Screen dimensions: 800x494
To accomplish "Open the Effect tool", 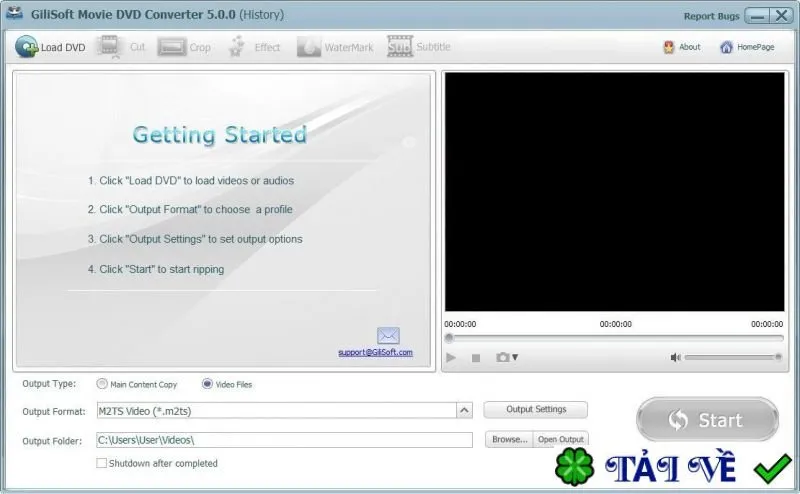I will 254,47.
